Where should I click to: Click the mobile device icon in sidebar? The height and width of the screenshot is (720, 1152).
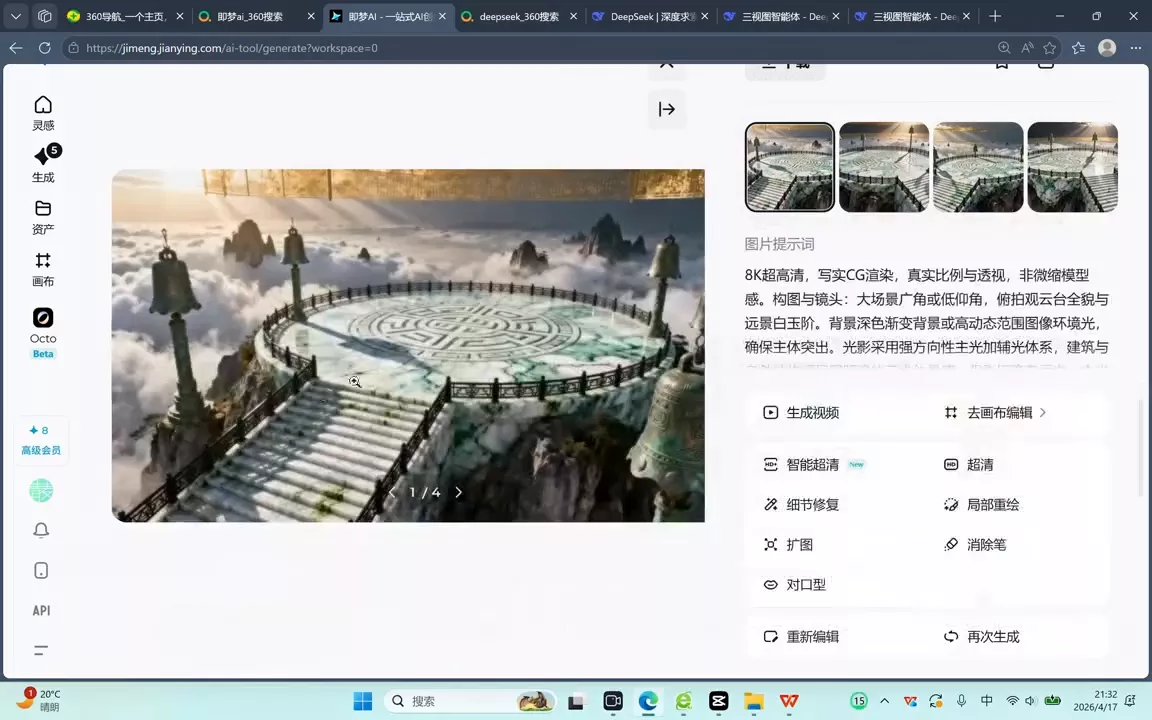[x=41, y=570]
